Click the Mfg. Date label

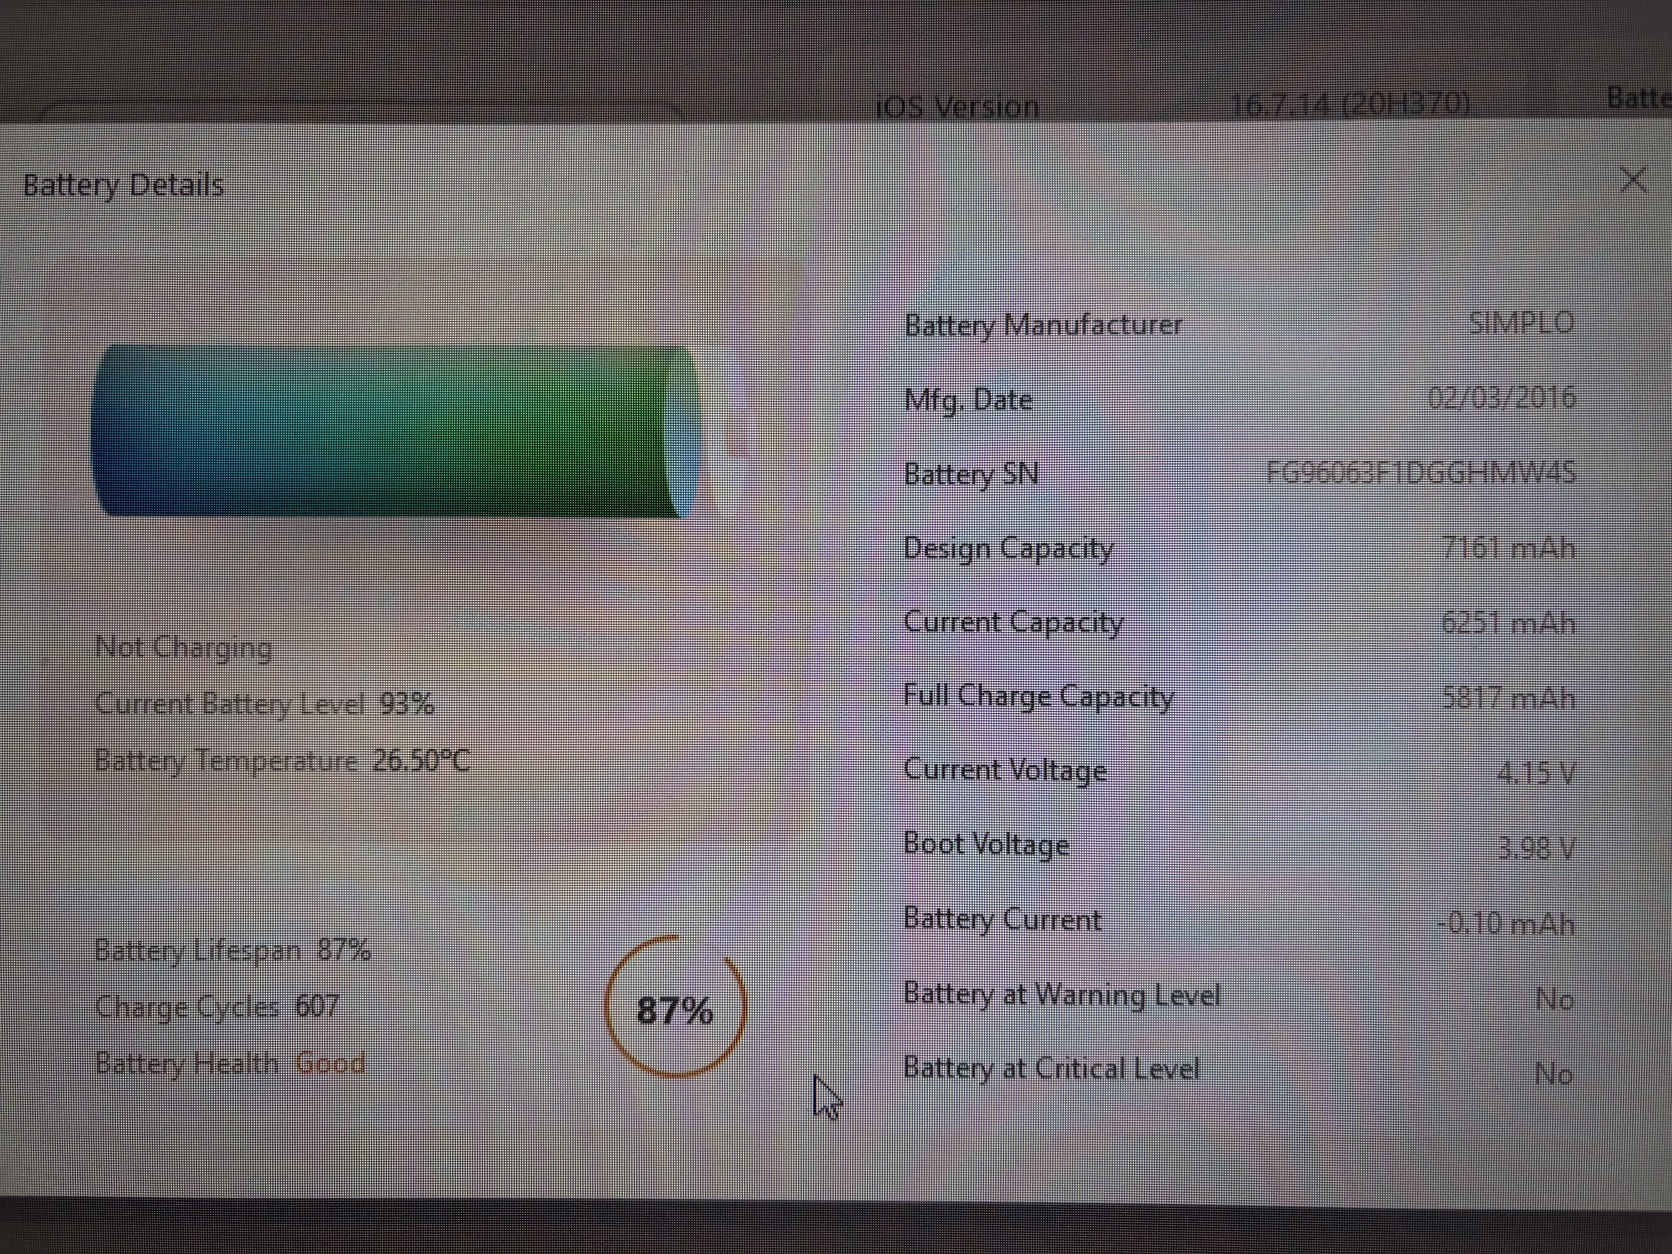click(x=968, y=400)
